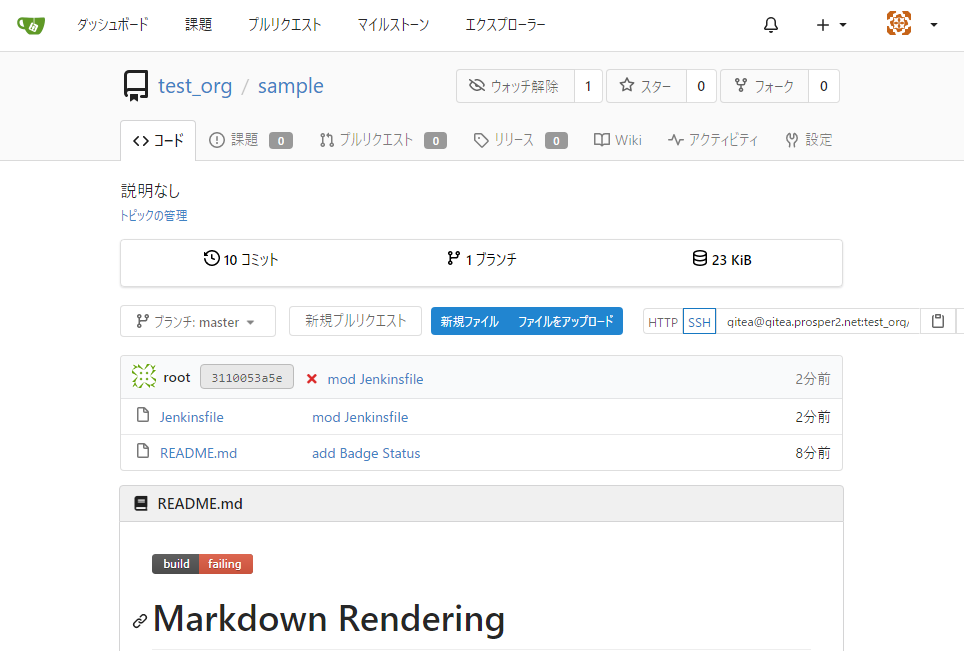Click the build failing badge
The image size is (964, 651).
[x=202, y=564]
